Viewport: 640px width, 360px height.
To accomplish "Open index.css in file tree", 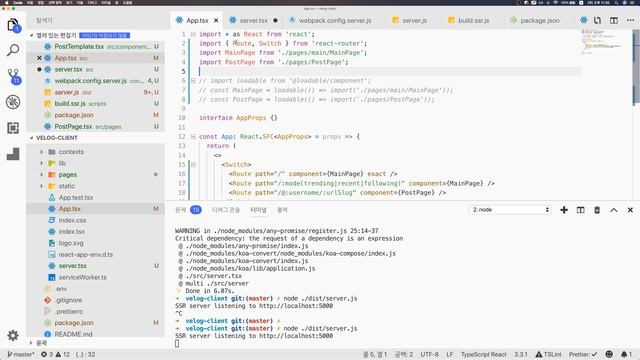I will point(96,220).
